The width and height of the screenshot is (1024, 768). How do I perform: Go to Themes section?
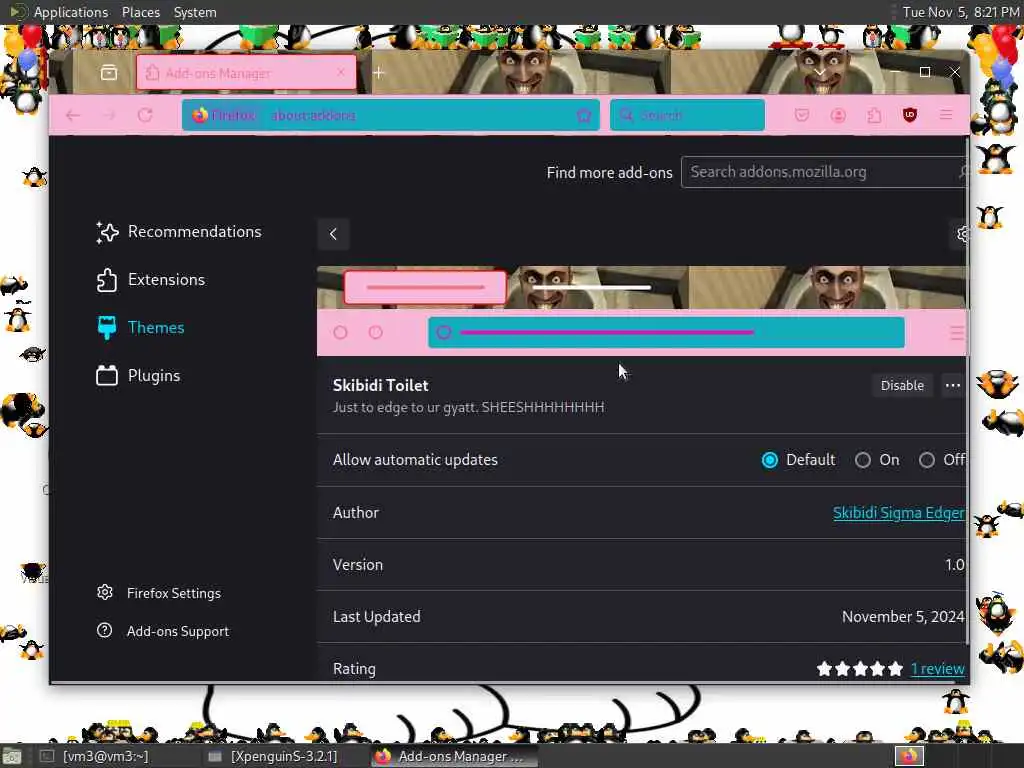click(x=140, y=327)
